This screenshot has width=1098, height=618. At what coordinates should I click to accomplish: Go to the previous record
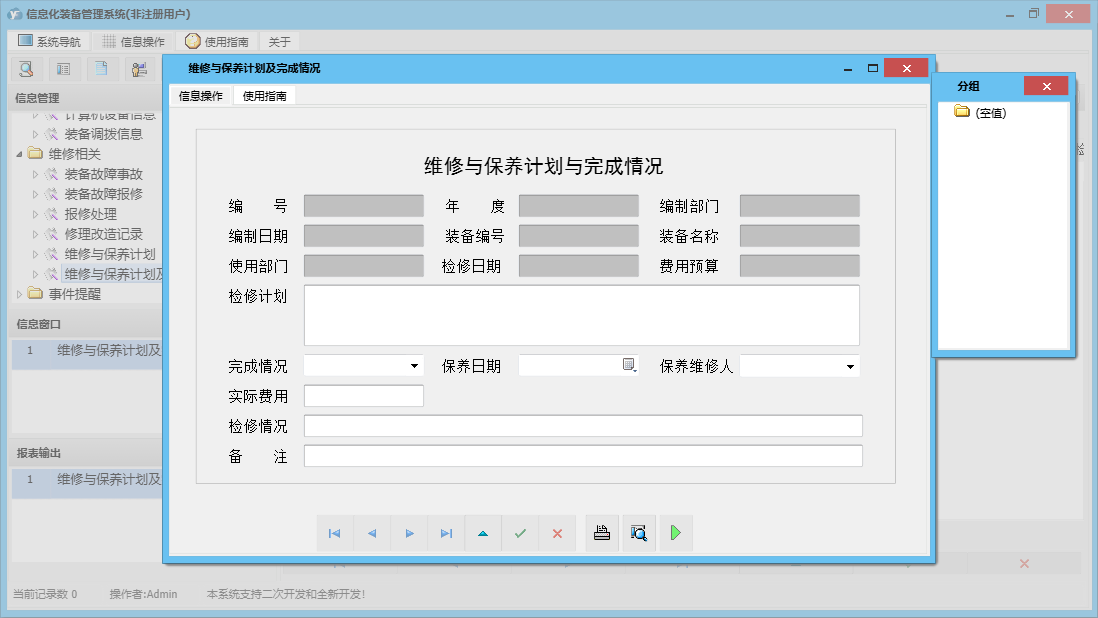click(x=372, y=534)
